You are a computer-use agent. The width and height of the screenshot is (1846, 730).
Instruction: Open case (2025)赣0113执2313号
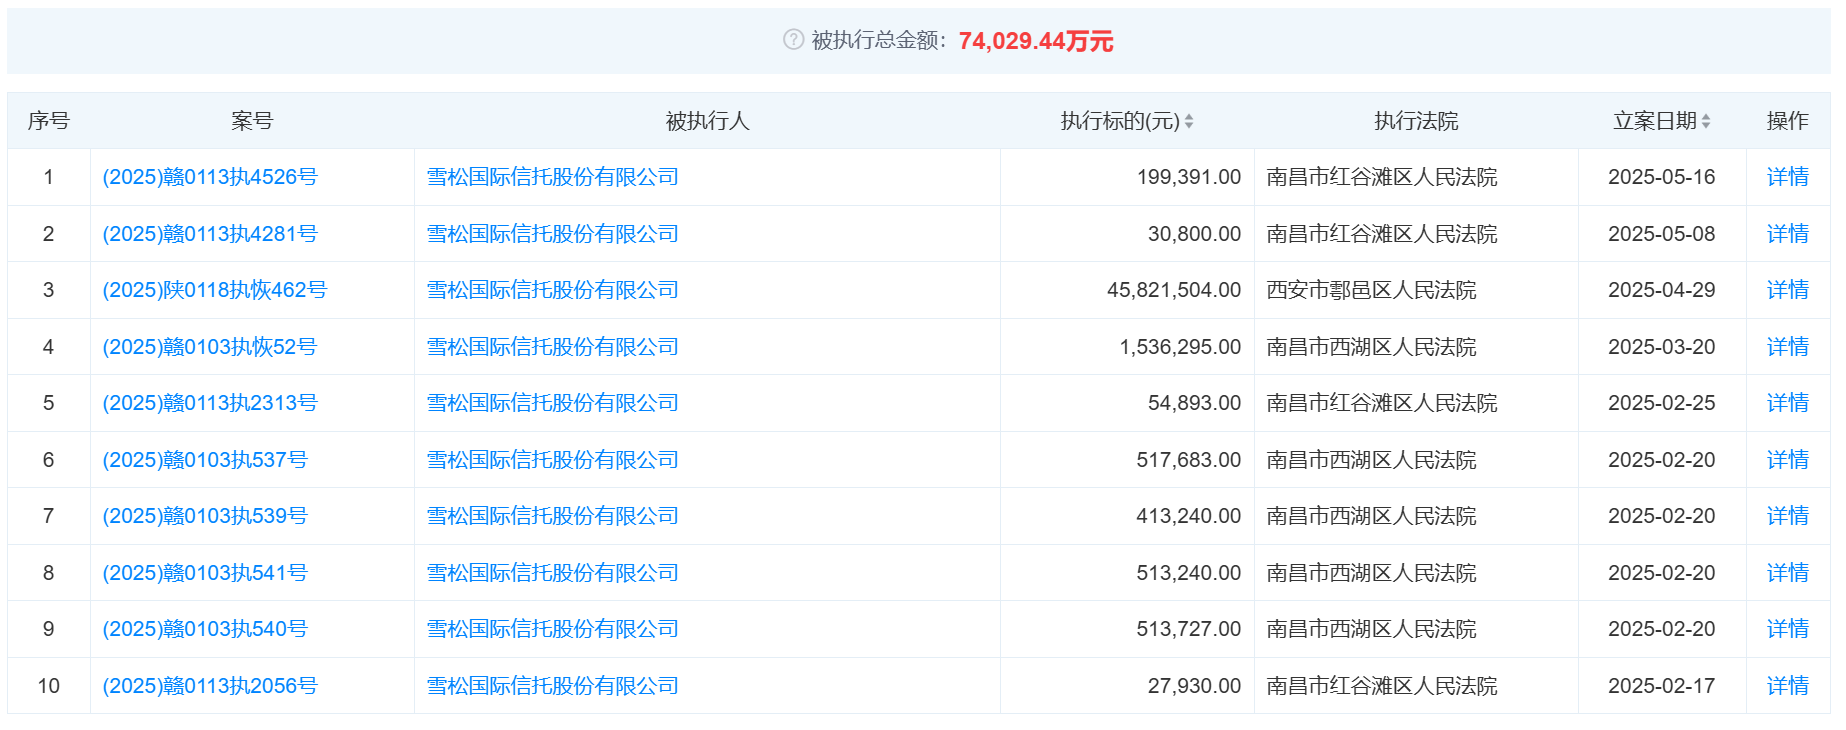[210, 403]
